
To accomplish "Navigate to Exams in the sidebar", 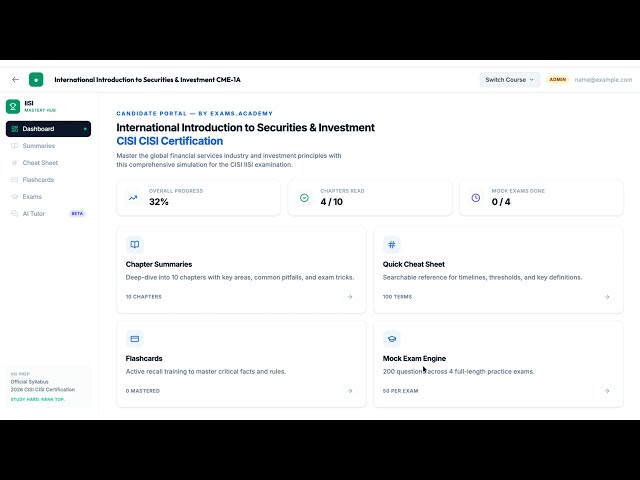I will [x=49, y=197].
